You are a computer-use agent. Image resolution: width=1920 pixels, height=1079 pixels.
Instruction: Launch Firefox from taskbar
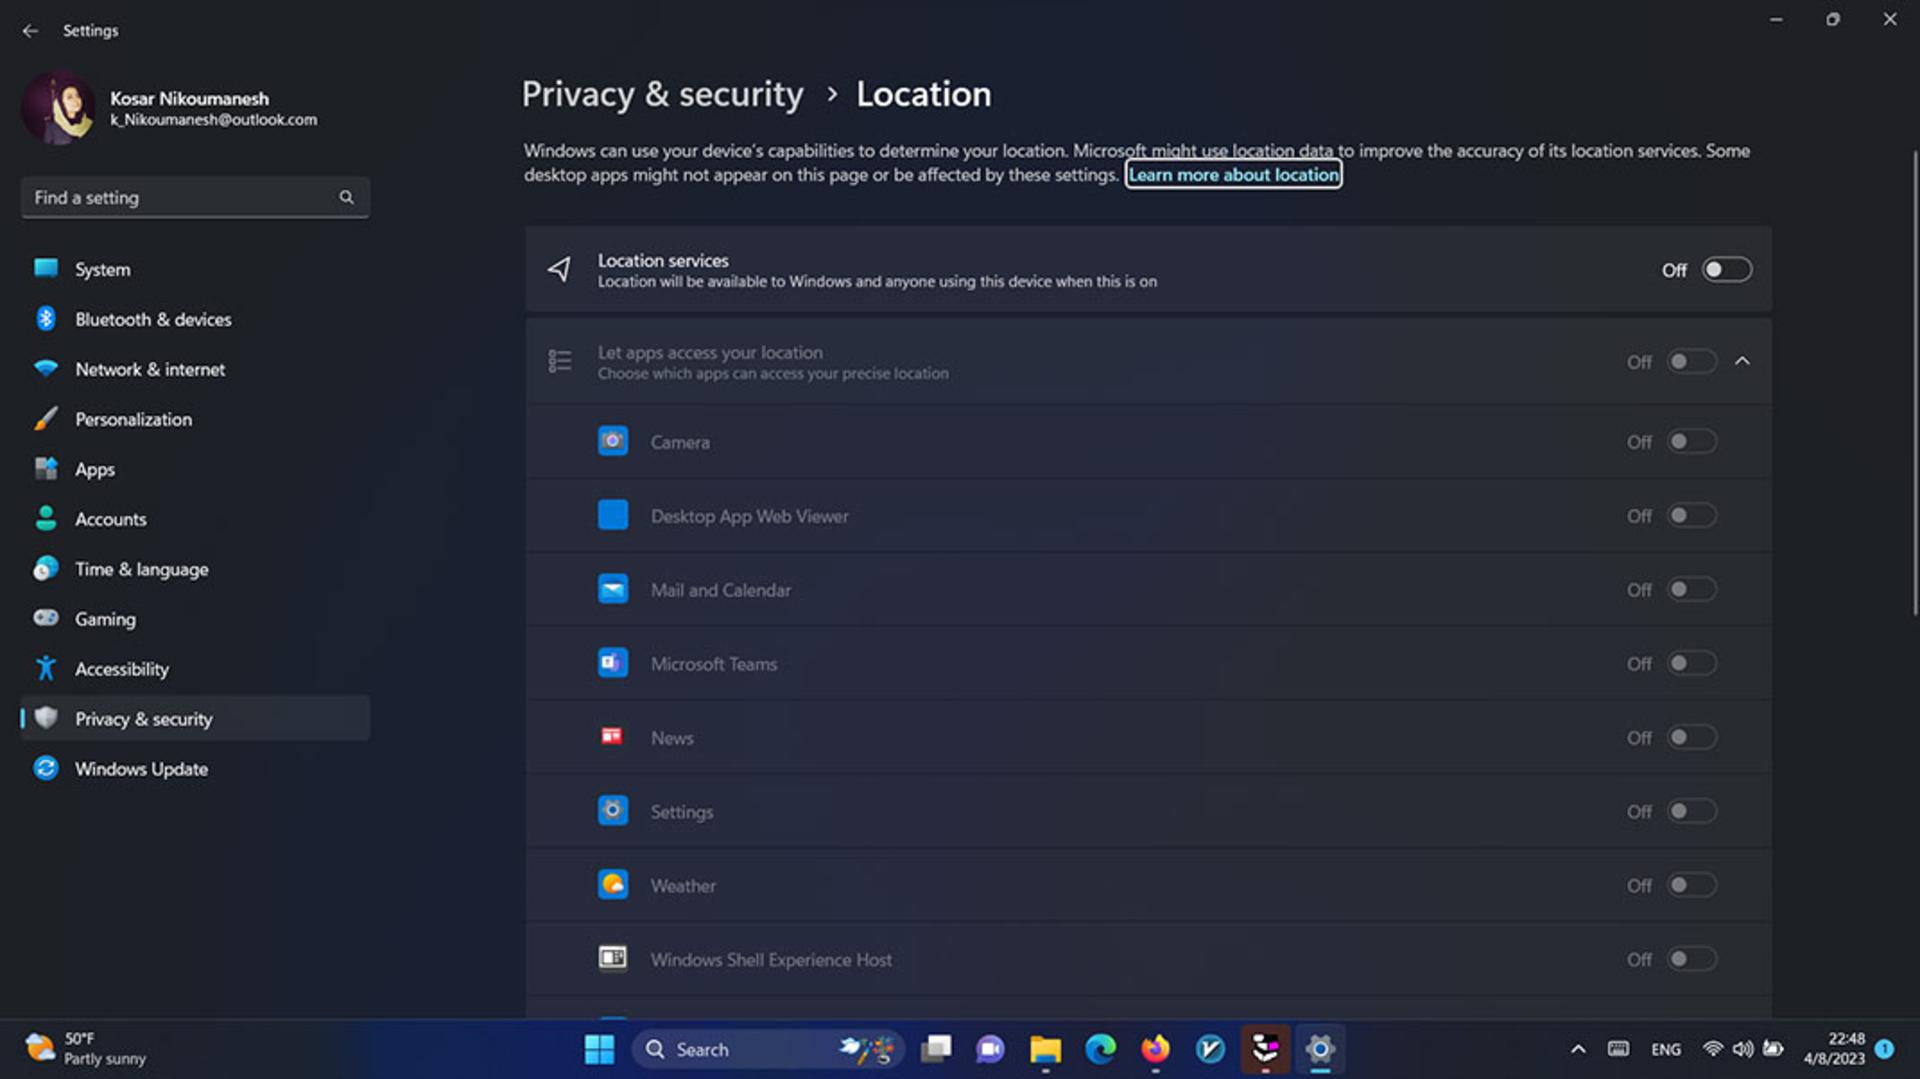pos(1155,1049)
